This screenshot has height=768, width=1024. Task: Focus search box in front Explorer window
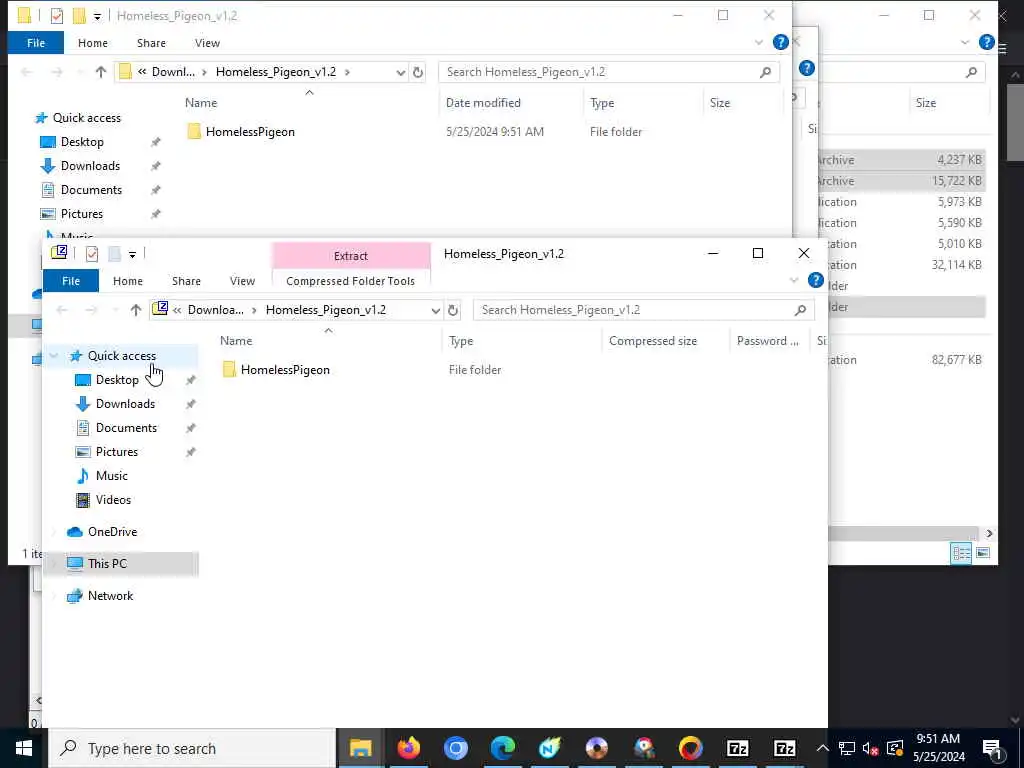pyautogui.click(x=643, y=310)
